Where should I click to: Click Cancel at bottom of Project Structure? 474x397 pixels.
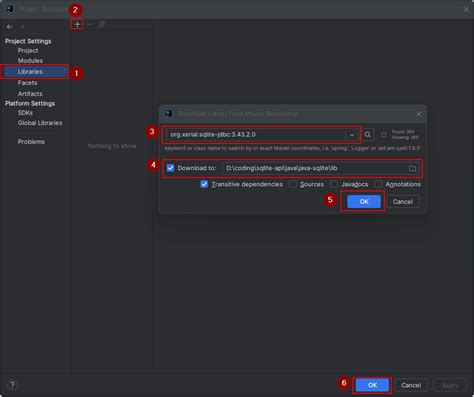point(411,385)
